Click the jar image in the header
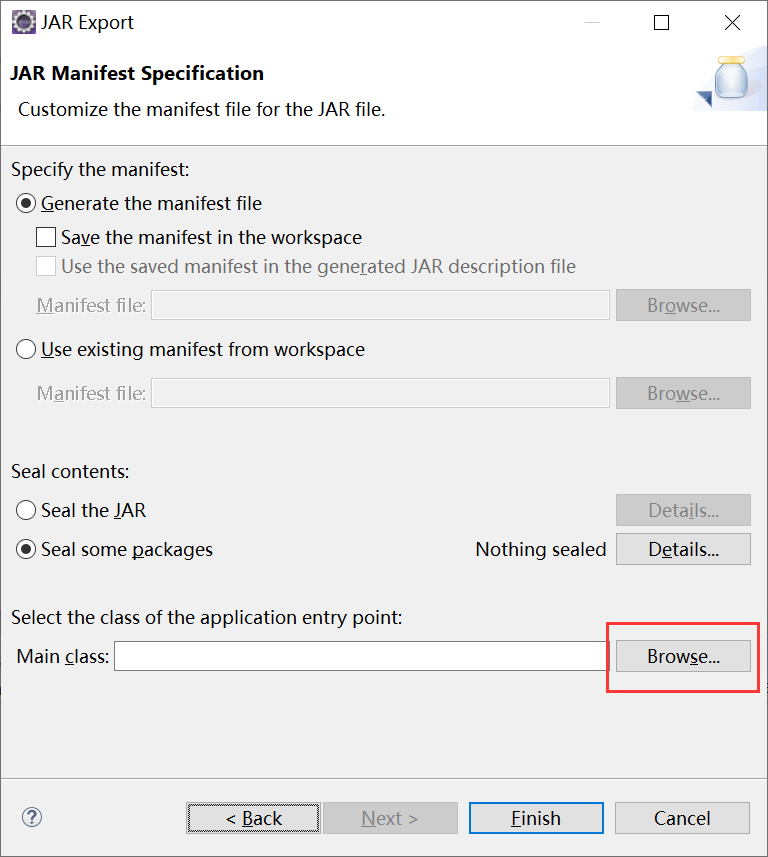 pos(731,78)
